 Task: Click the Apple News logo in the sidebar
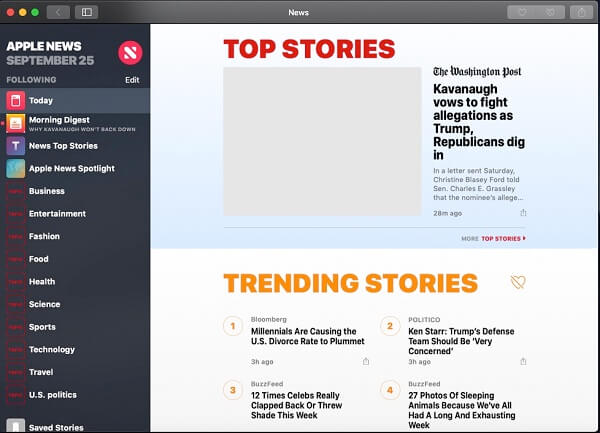coord(130,53)
